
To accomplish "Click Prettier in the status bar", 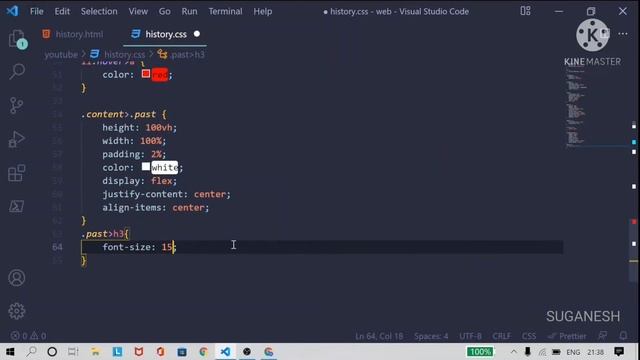I will 567,336.
